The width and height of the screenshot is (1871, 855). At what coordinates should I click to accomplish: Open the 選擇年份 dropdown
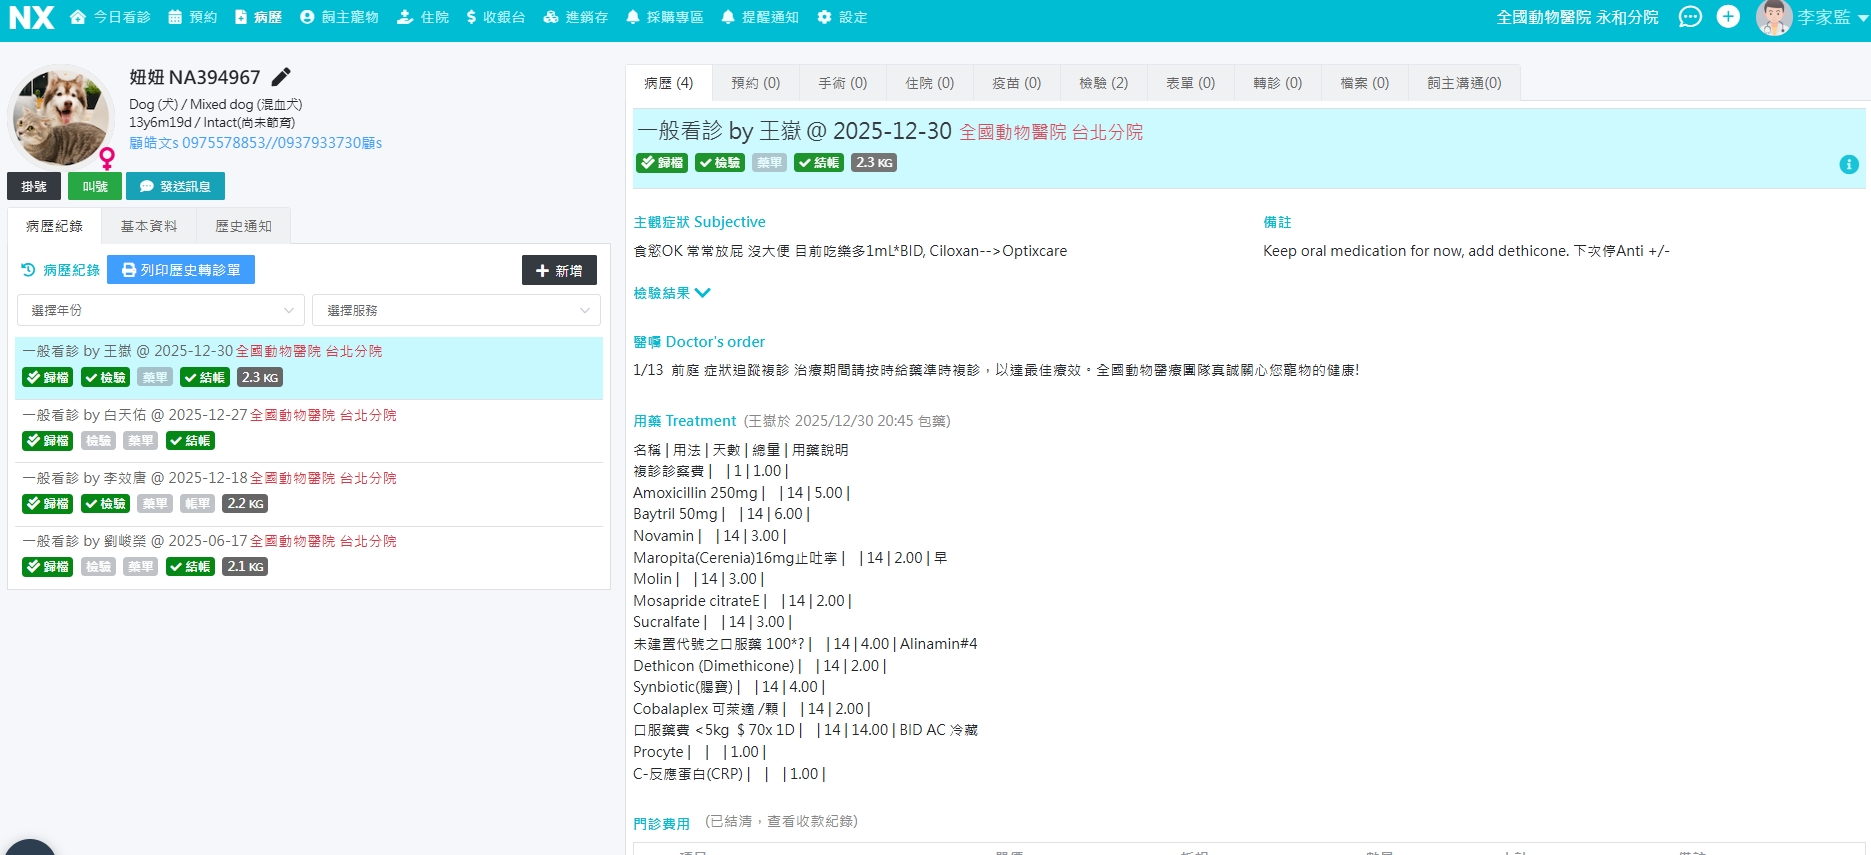click(x=161, y=310)
